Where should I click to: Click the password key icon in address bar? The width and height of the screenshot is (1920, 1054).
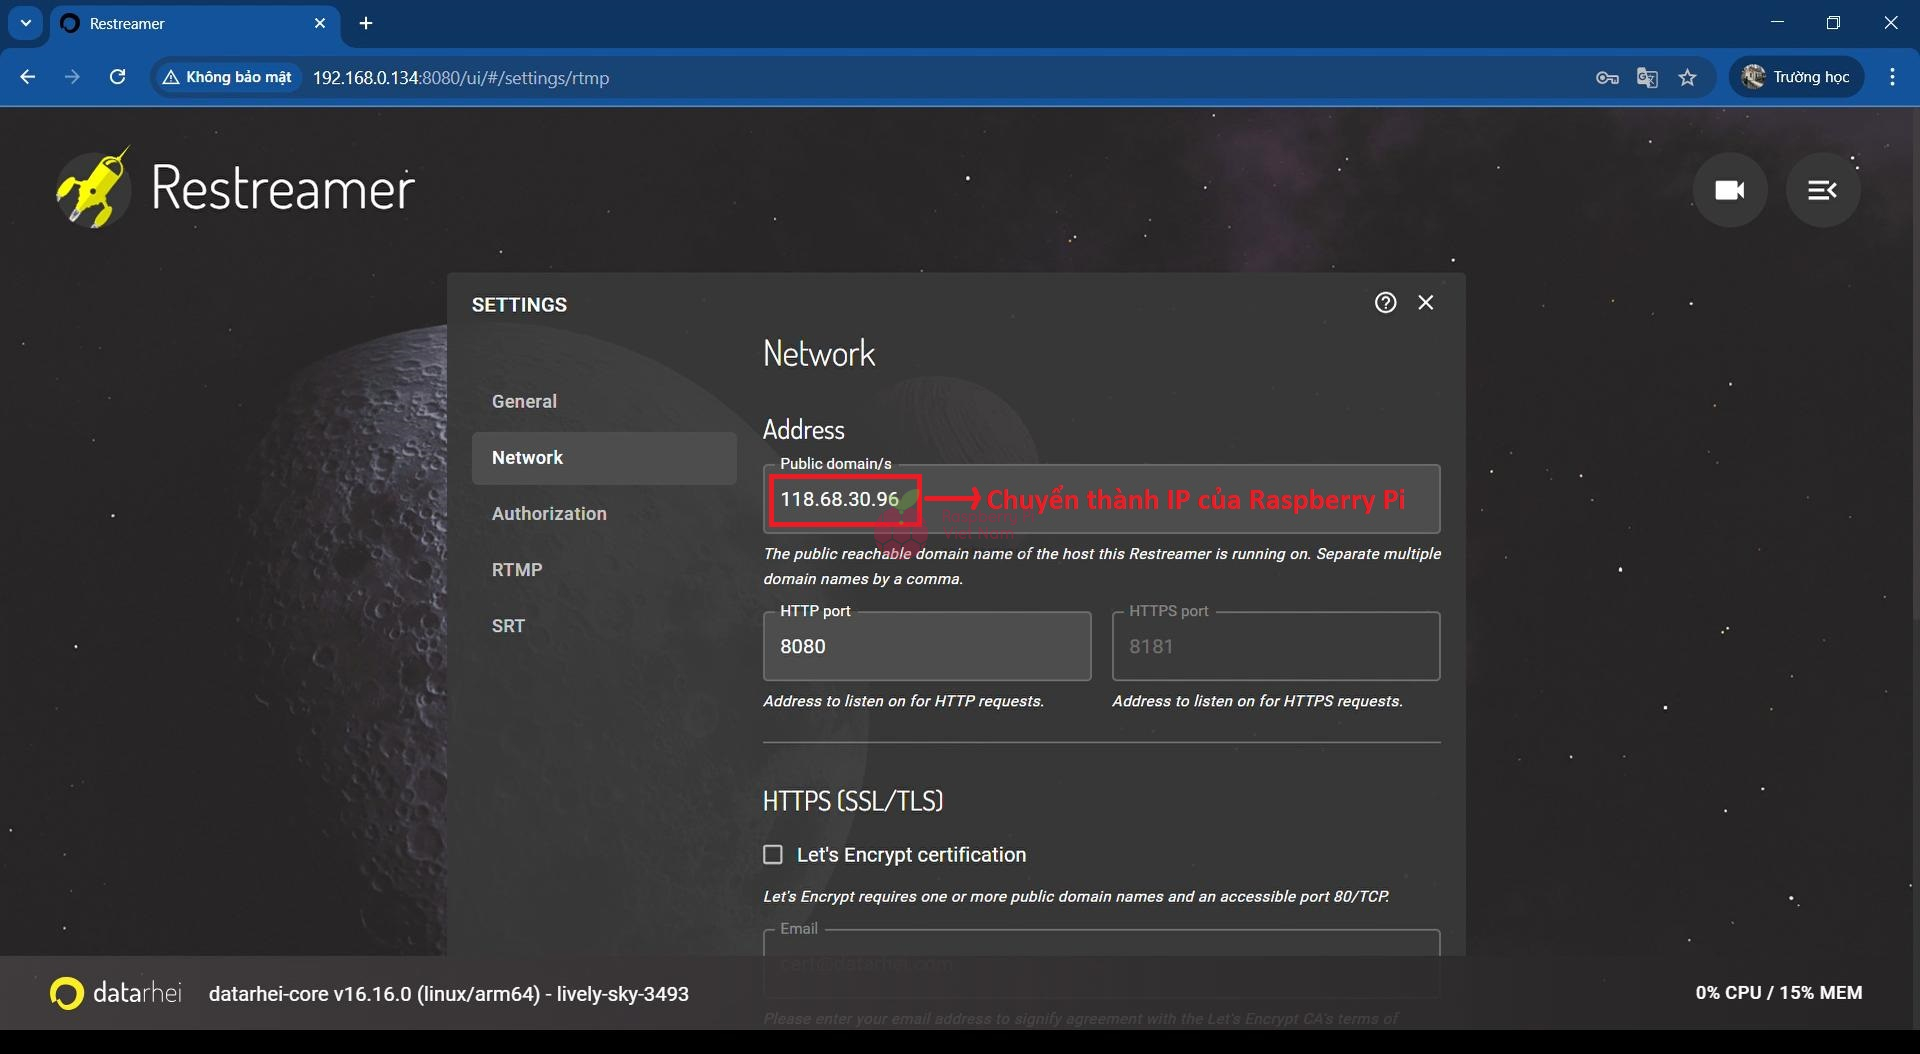[x=1607, y=78]
